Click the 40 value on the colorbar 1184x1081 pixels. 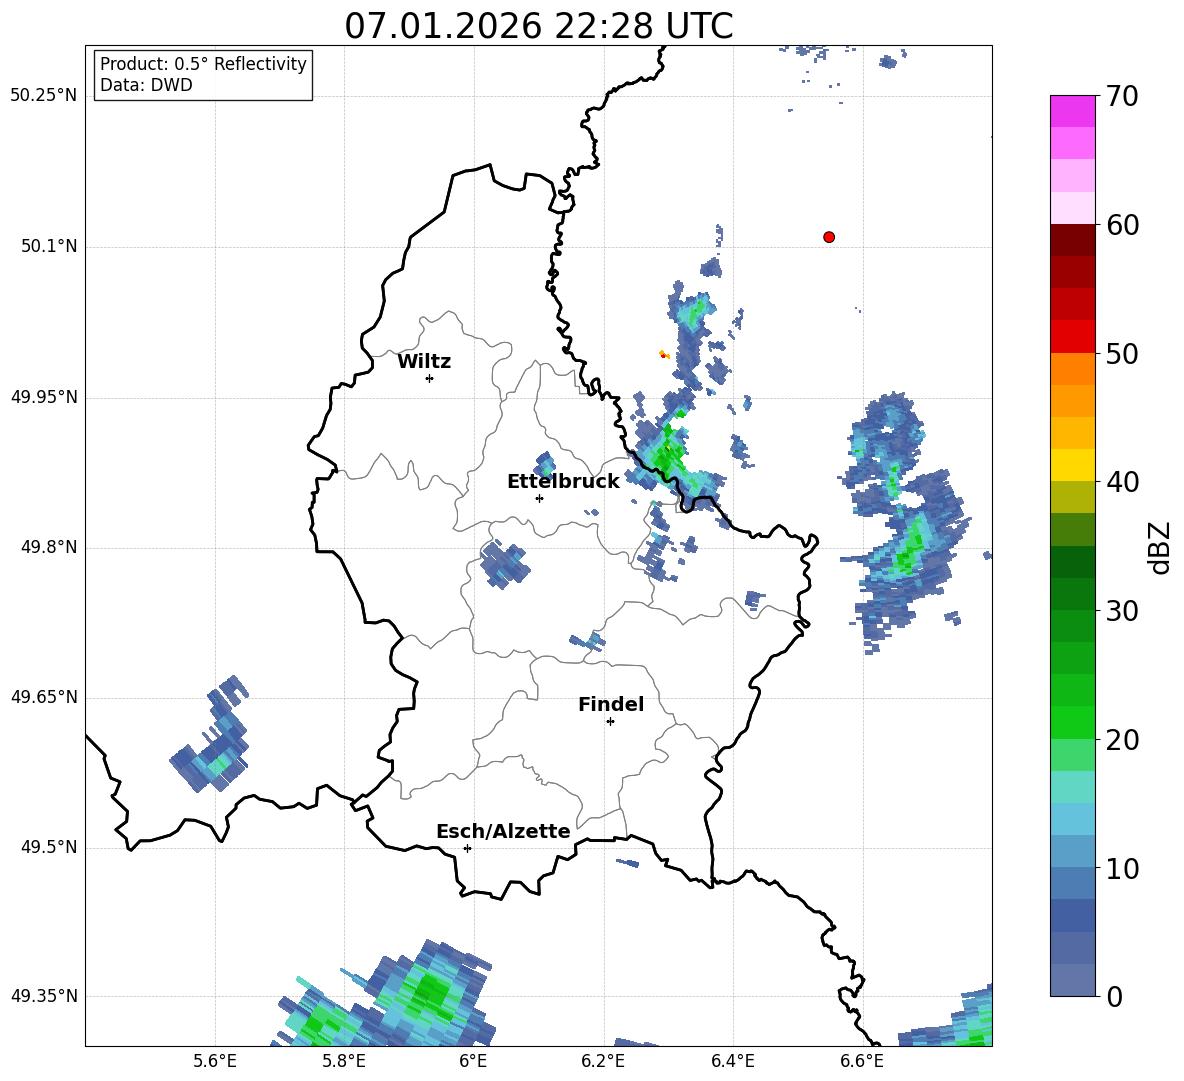[1121, 482]
